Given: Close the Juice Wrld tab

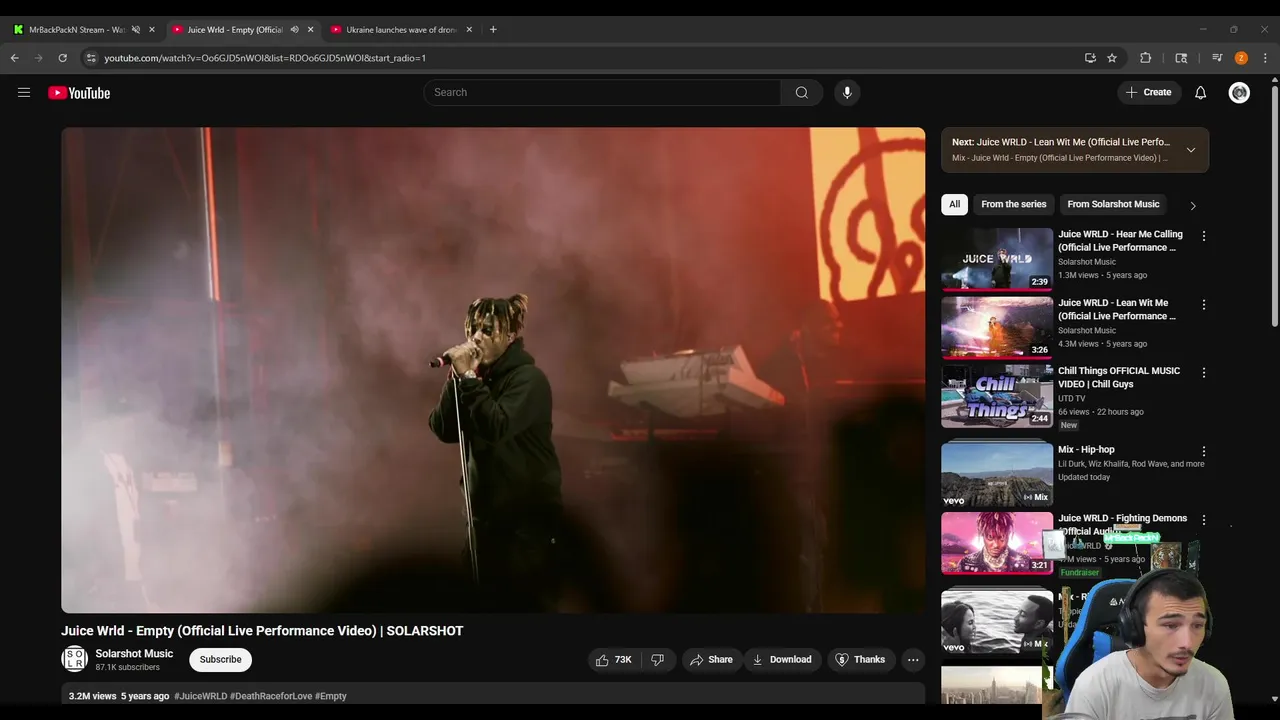Looking at the screenshot, I should [x=310, y=30].
